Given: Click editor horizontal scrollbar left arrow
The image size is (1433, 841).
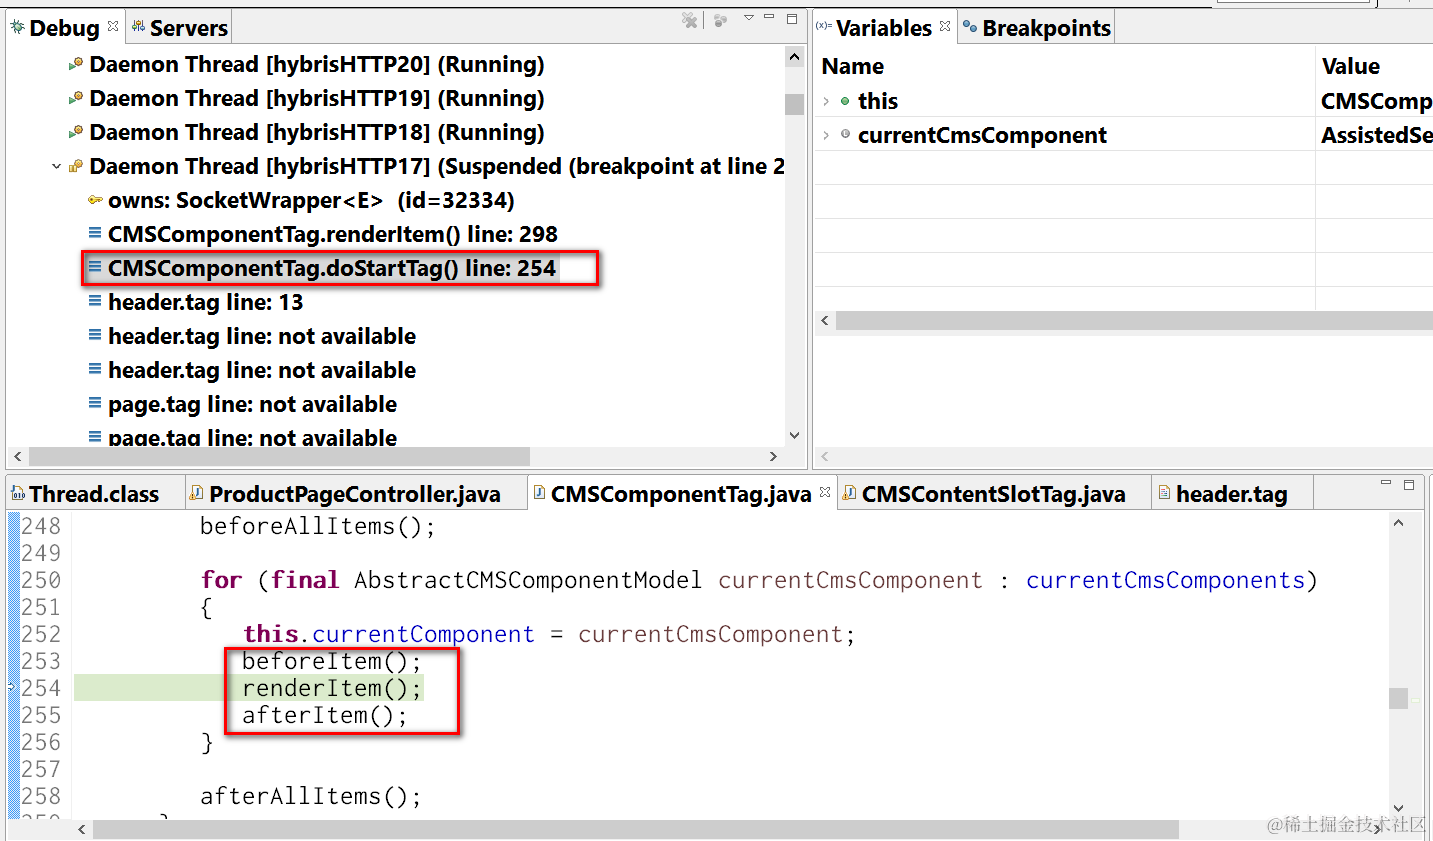Looking at the screenshot, I should pyautogui.click(x=82, y=830).
